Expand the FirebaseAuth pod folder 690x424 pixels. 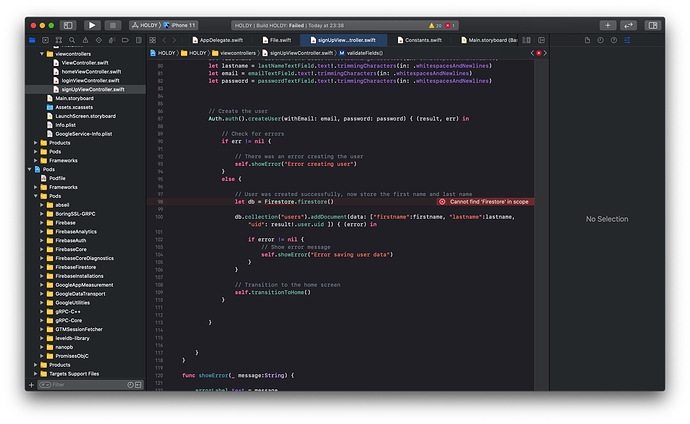coord(42,241)
